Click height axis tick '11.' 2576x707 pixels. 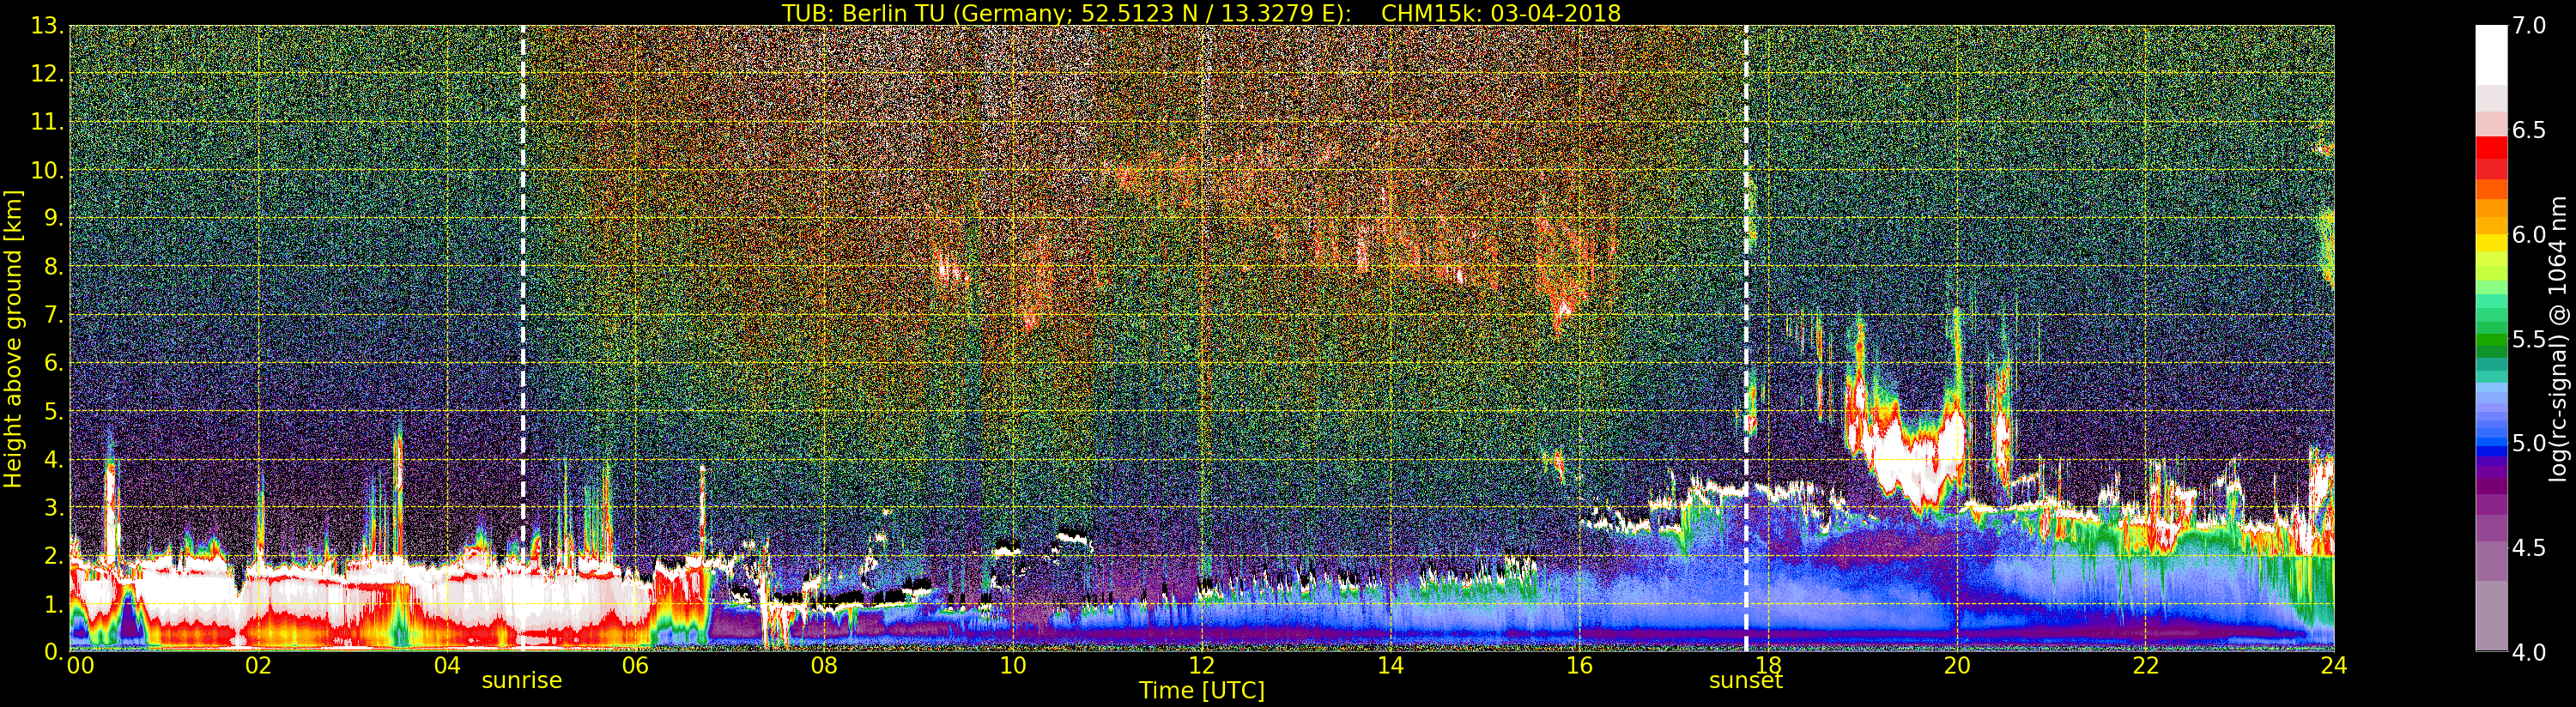(48, 122)
